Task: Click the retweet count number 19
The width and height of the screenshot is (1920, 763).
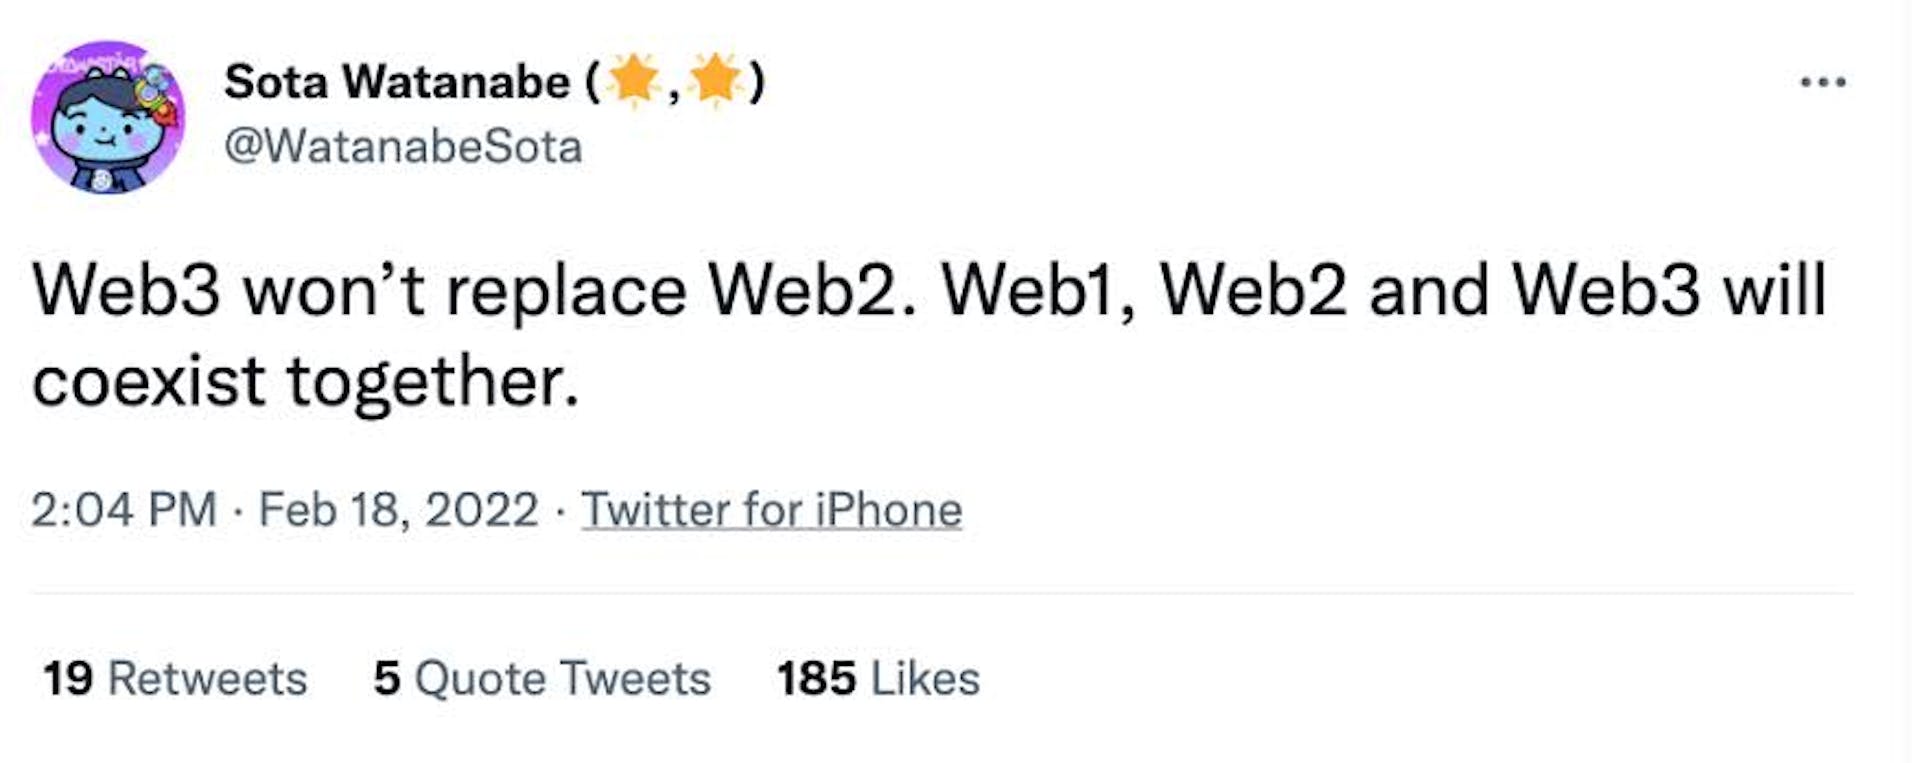Action: pyautogui.click(x=68, y=678)
